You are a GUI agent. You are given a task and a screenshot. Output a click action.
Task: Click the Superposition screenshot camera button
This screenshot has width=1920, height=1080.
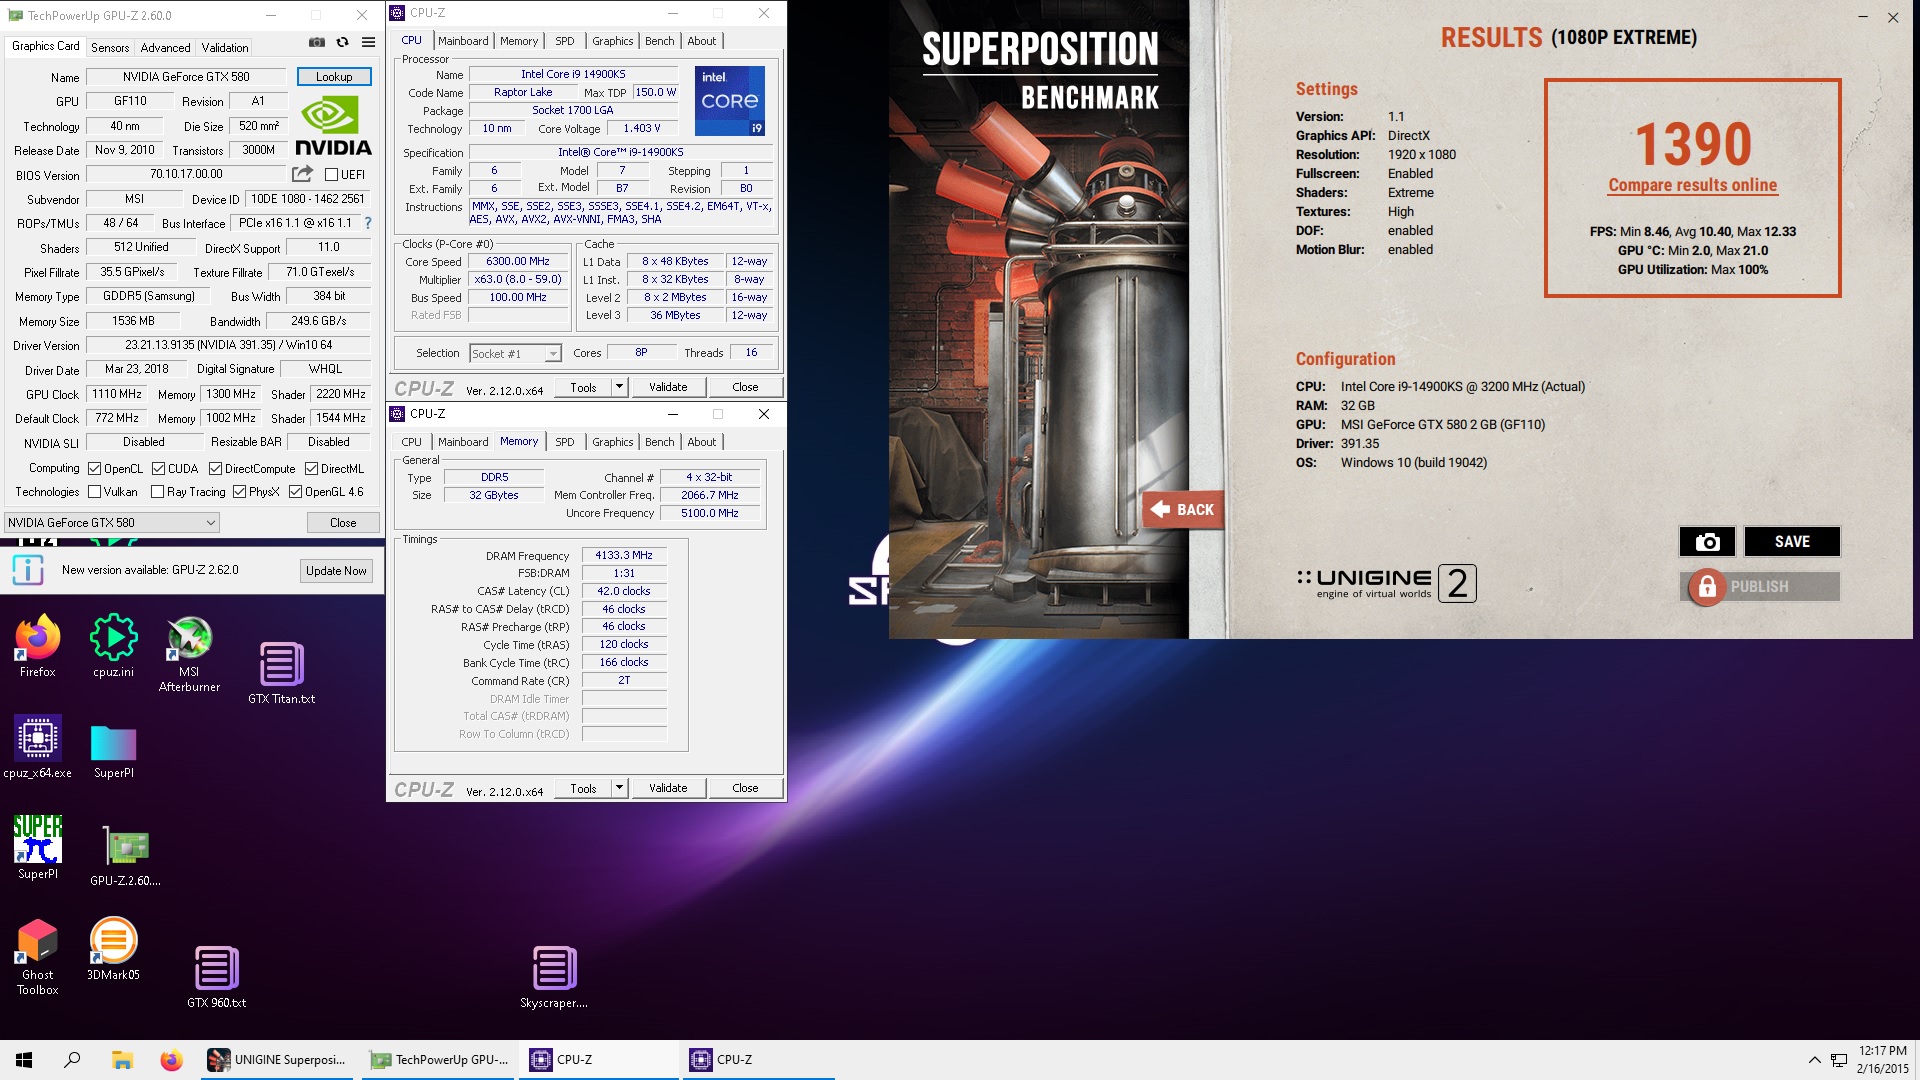point(1708,542)
